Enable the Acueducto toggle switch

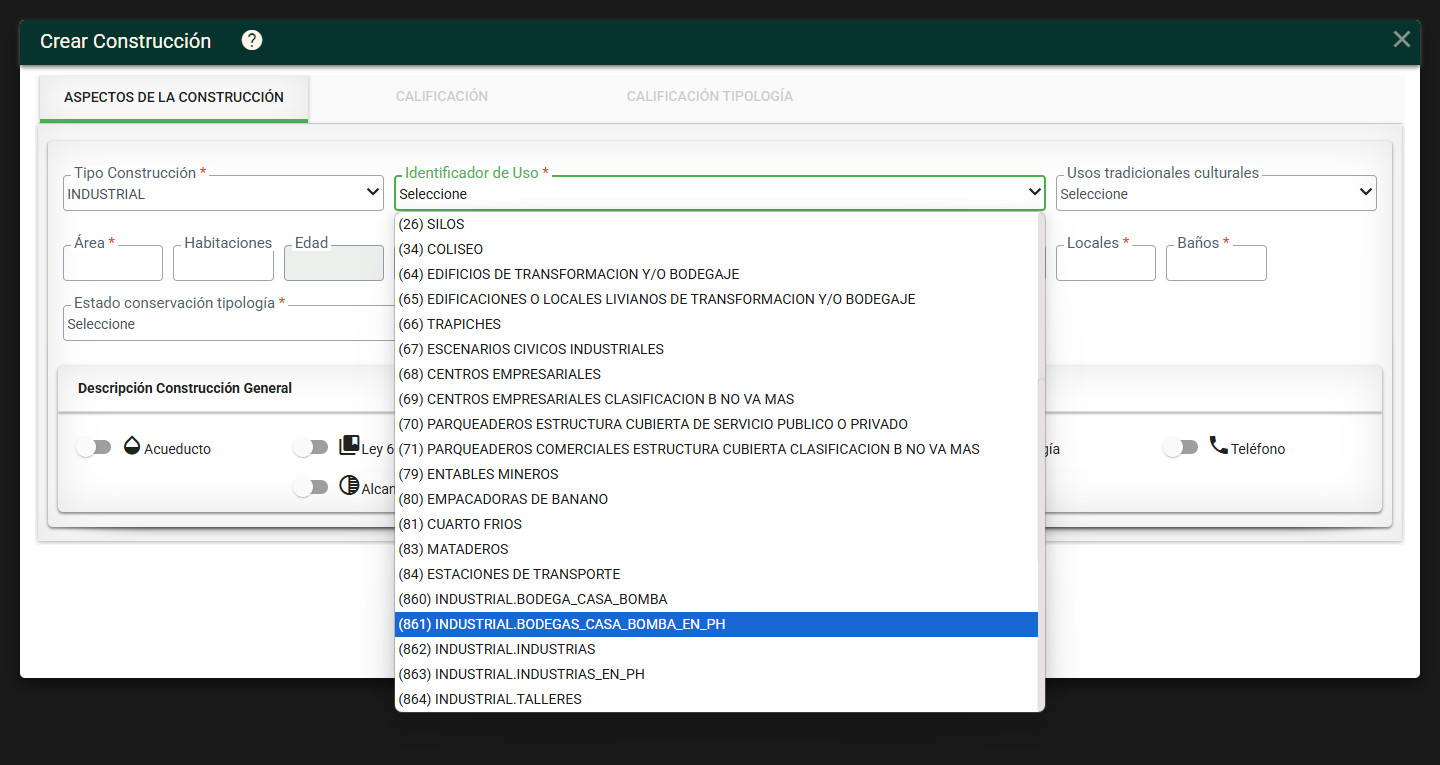(93, 448)
